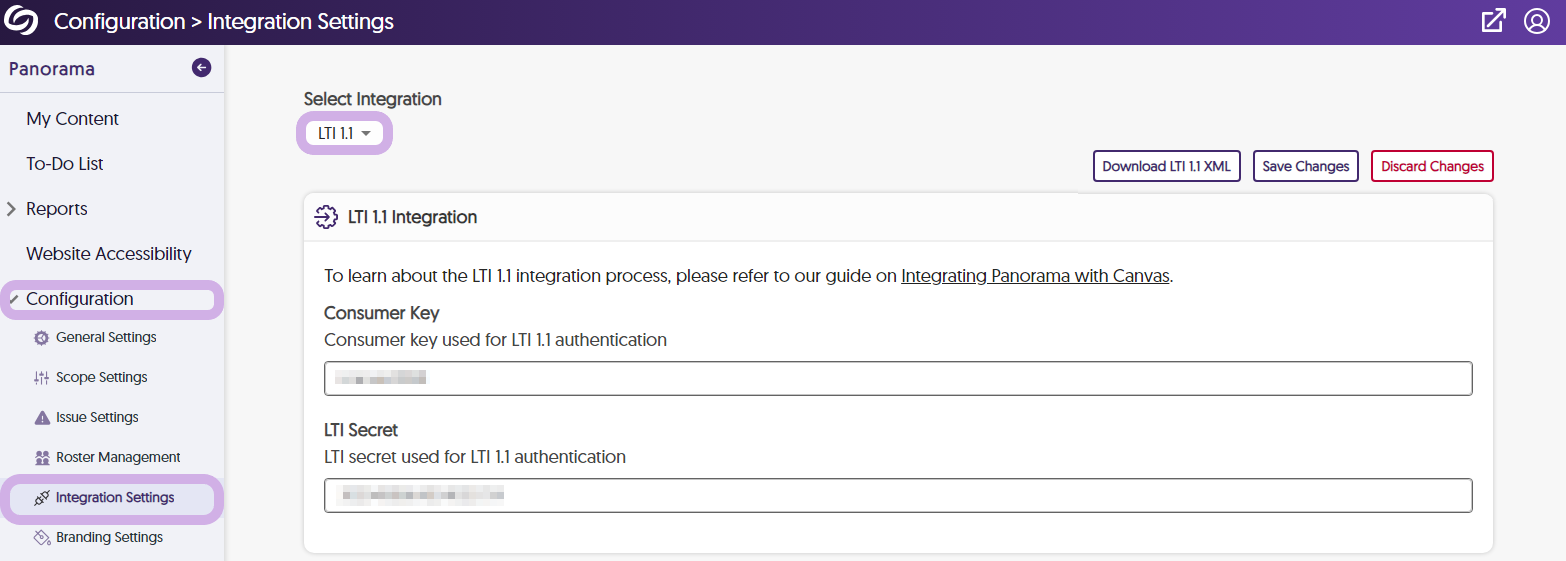Open the LTI 1.1 integration dropdown
1566x561 pixels.
pos(345,133)
